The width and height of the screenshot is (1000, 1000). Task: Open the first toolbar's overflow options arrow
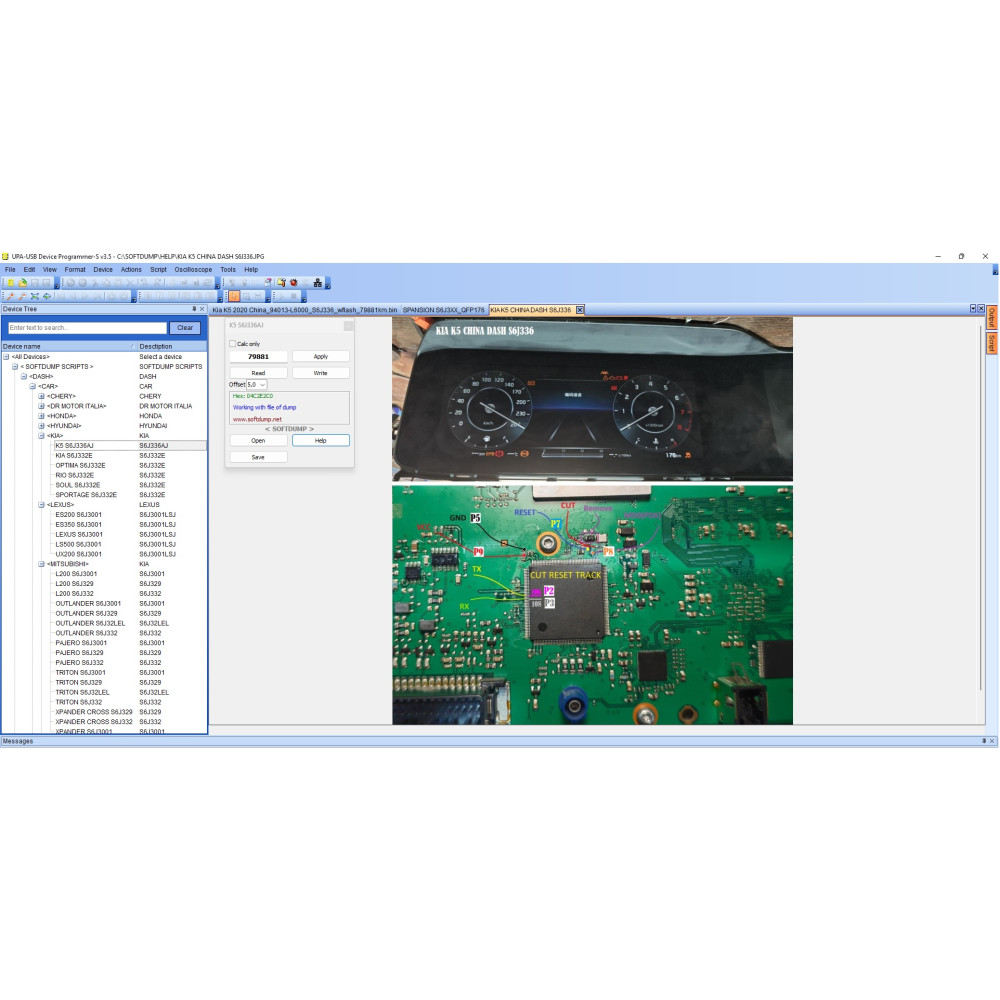point(57,285)
